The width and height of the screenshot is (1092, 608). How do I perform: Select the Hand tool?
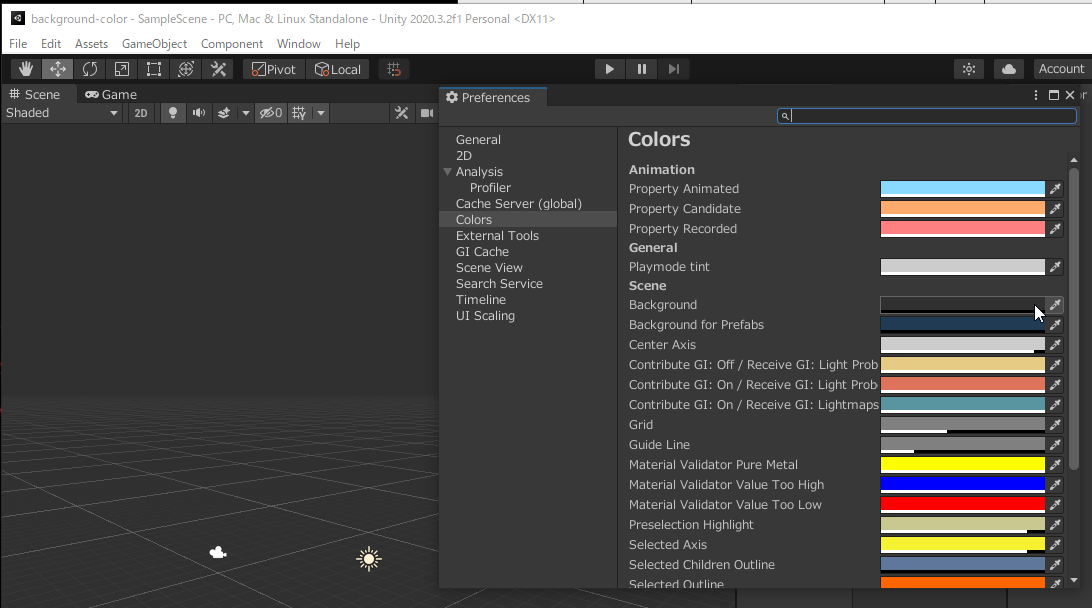(x=25, y=68)
